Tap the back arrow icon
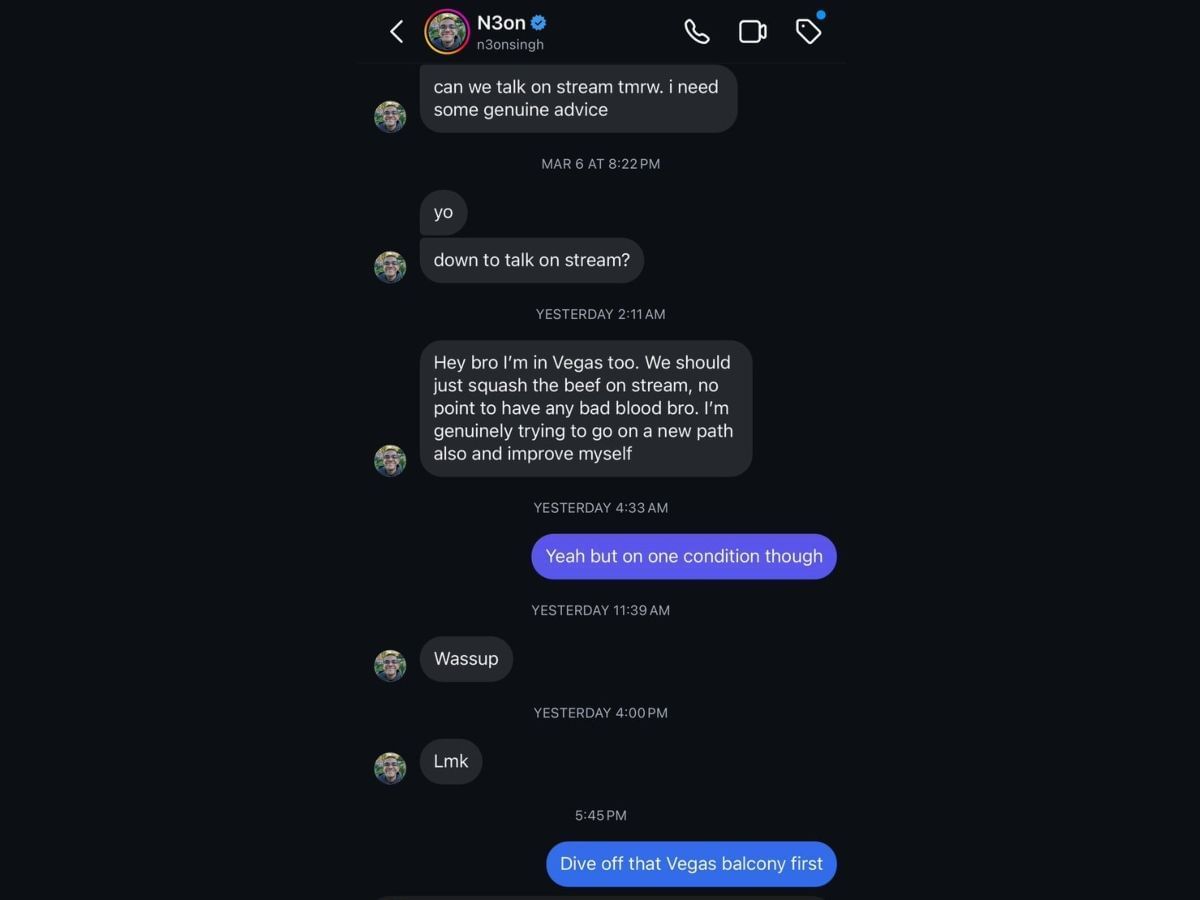Image resolution: width=1200 pixels, height=900 pixels. [x=397, y=32]
